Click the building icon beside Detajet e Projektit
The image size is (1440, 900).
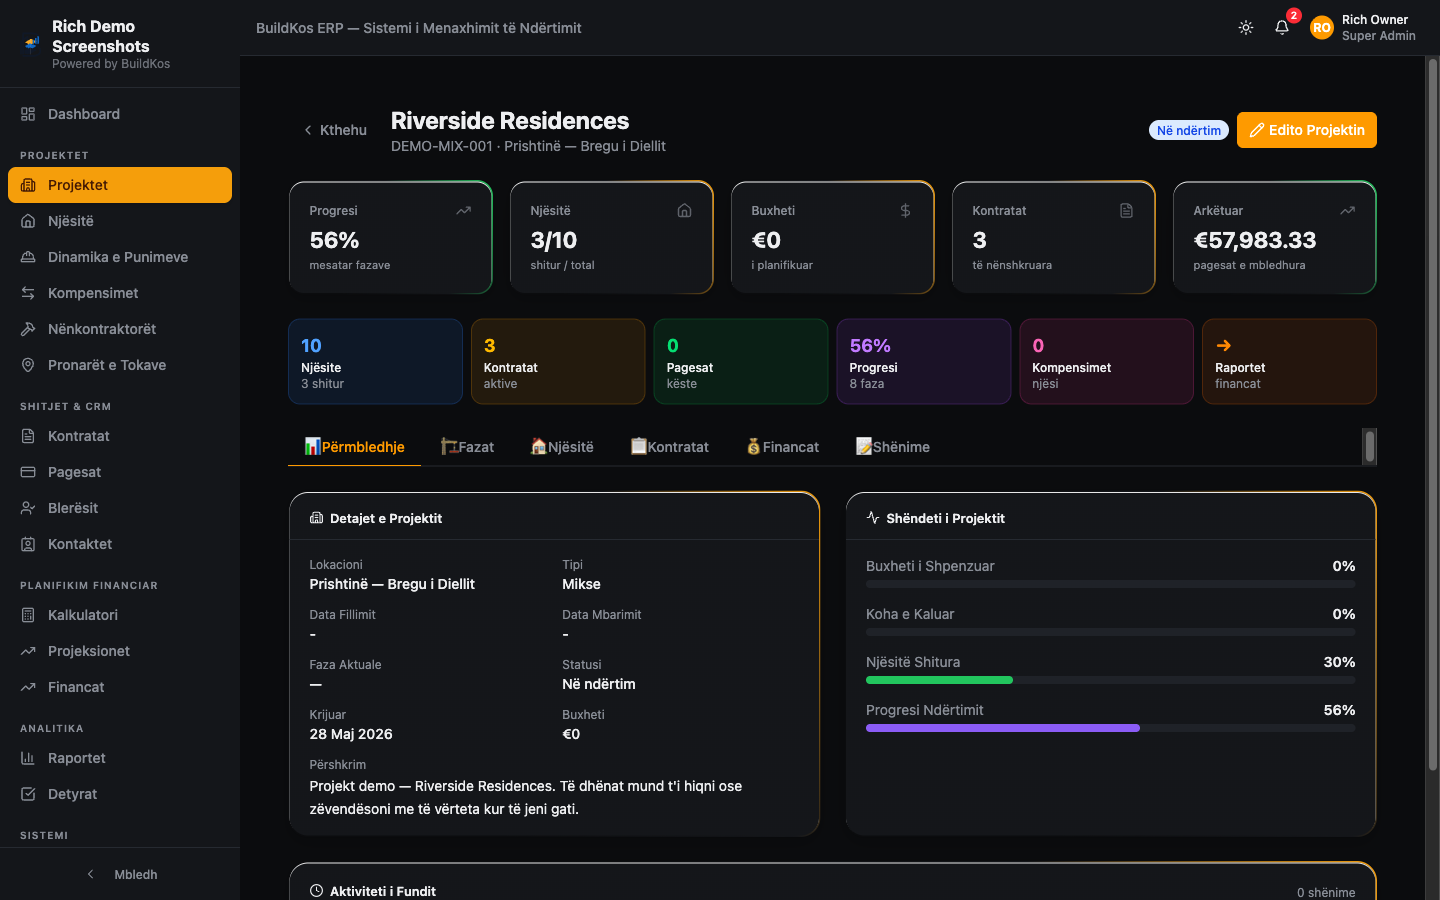coord(316,518)
